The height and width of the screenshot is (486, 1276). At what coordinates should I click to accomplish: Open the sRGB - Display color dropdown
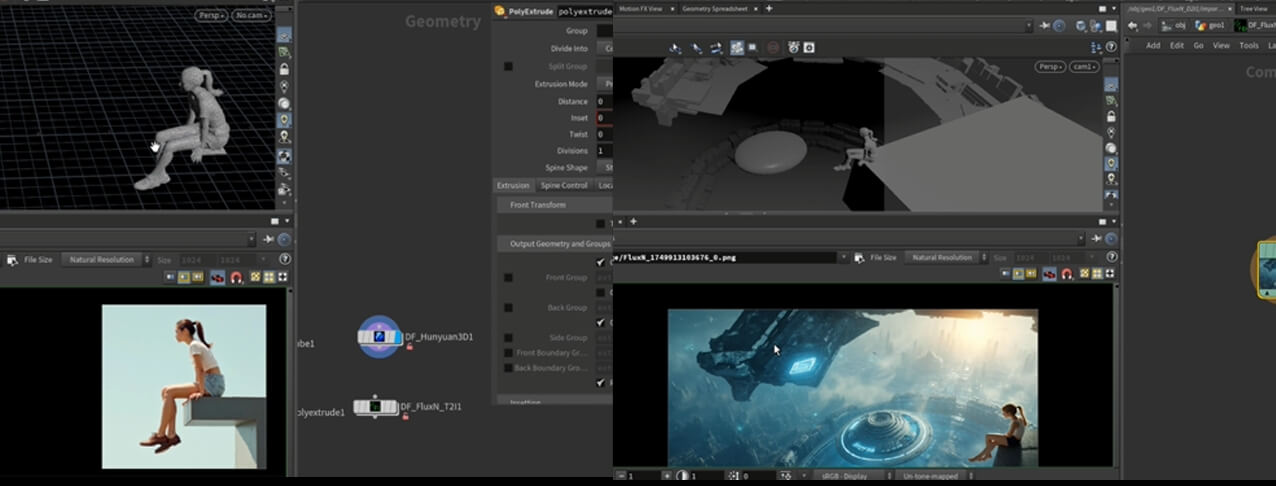(x=854, y=476)
